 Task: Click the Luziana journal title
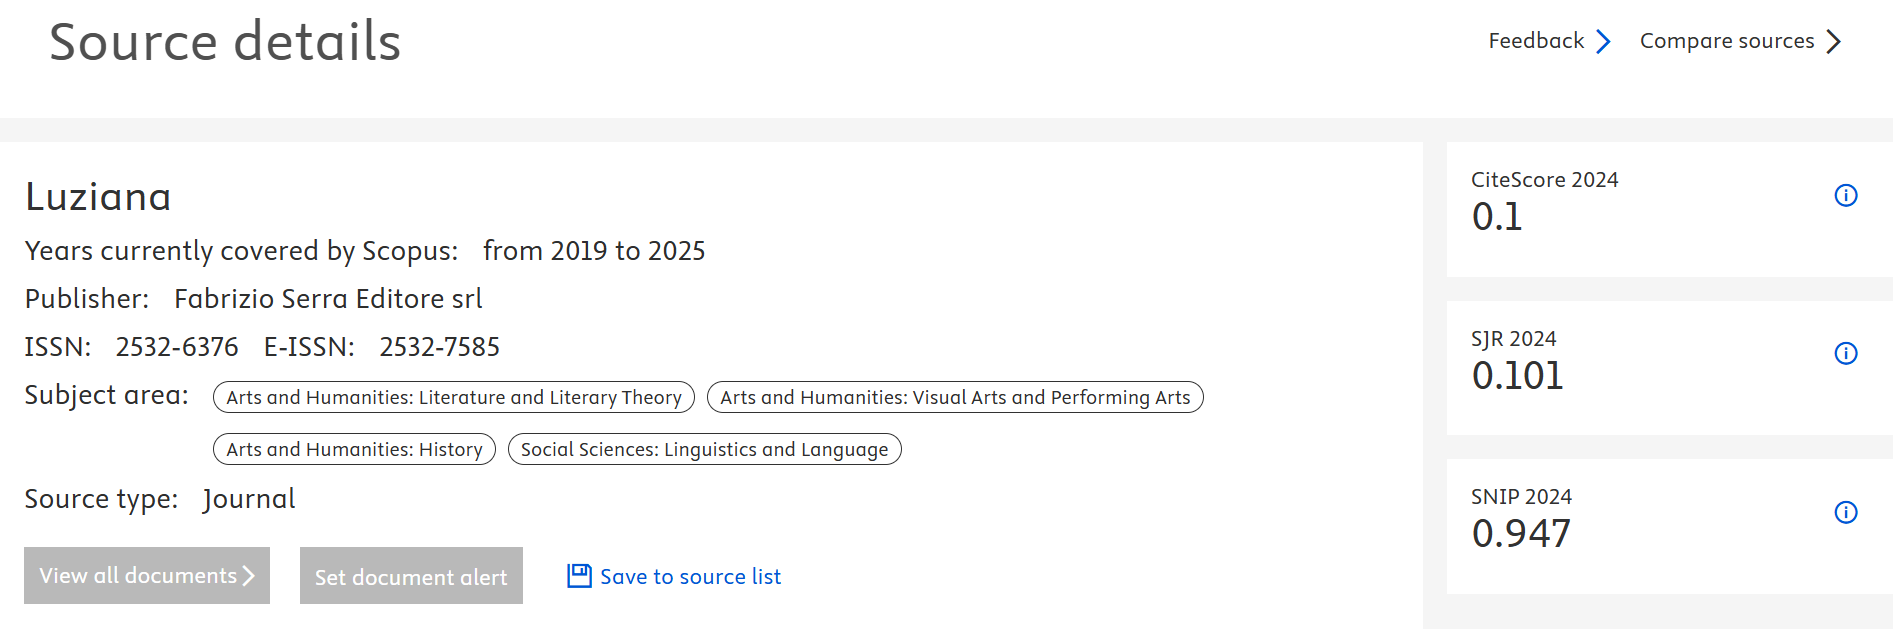coord(98,197)
